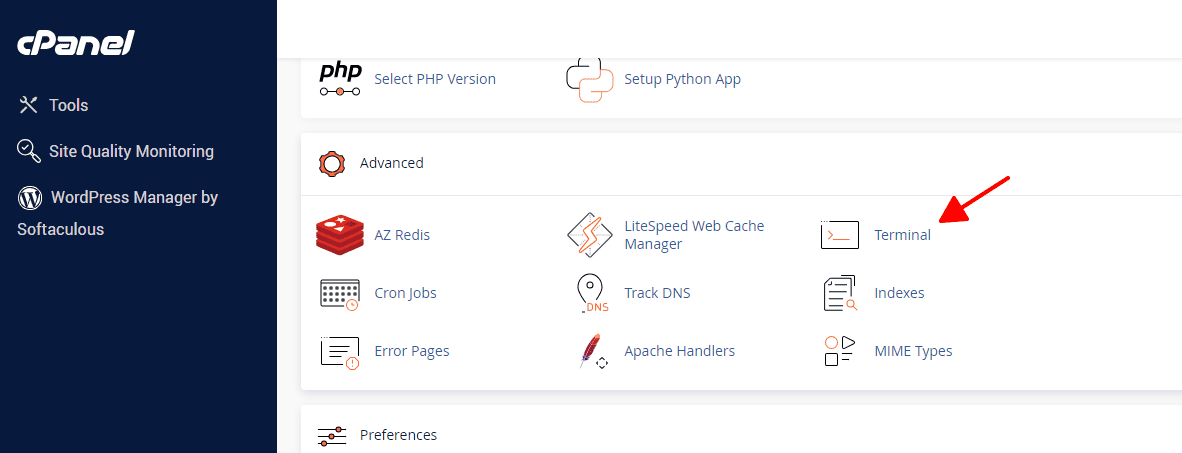This screenshot has width=1182, height=453.
Task: Click the Terminal icon
Action: [840, 235]
